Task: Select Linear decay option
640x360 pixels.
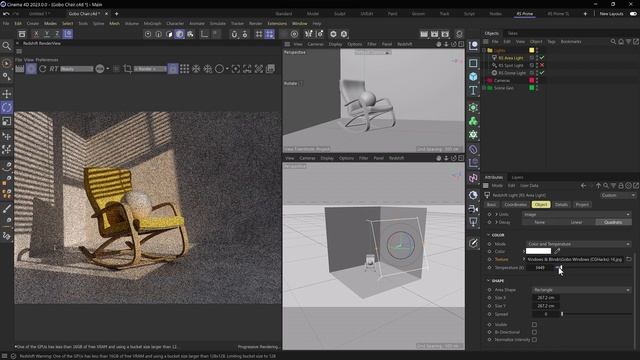Action: point(576,222)
